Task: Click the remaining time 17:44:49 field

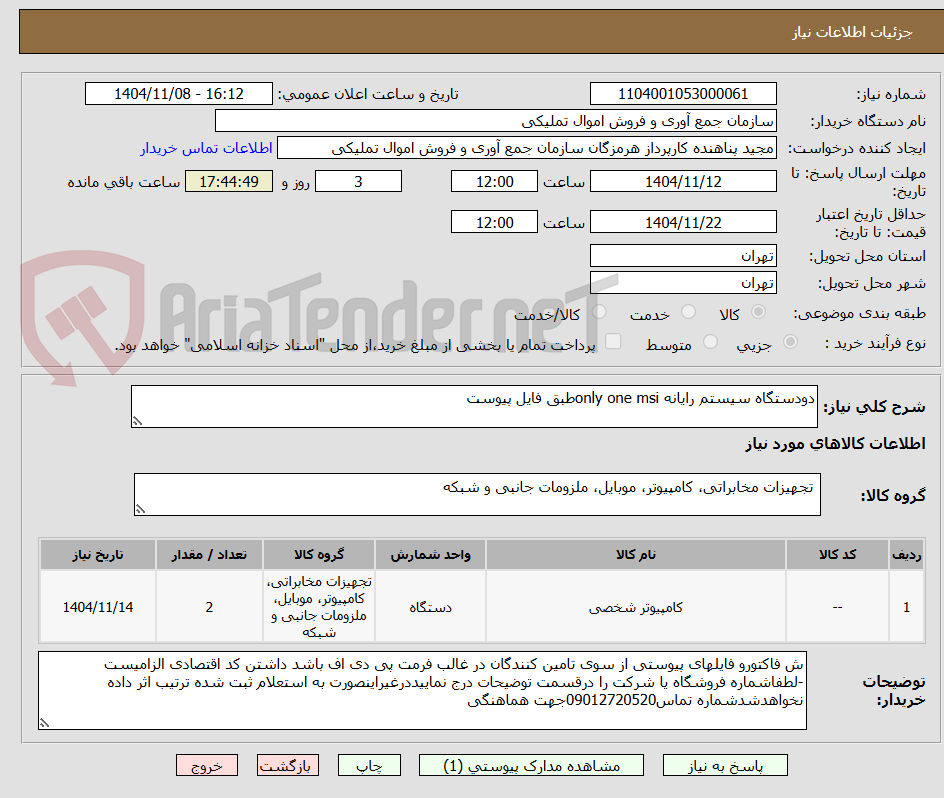Action: point(229,181)
